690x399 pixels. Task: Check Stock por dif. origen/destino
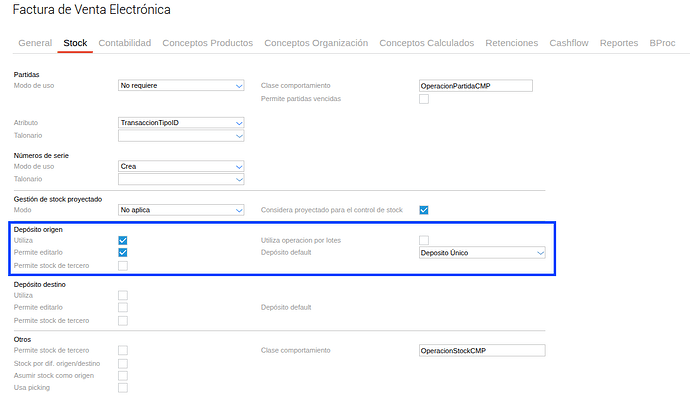point(123,363)
